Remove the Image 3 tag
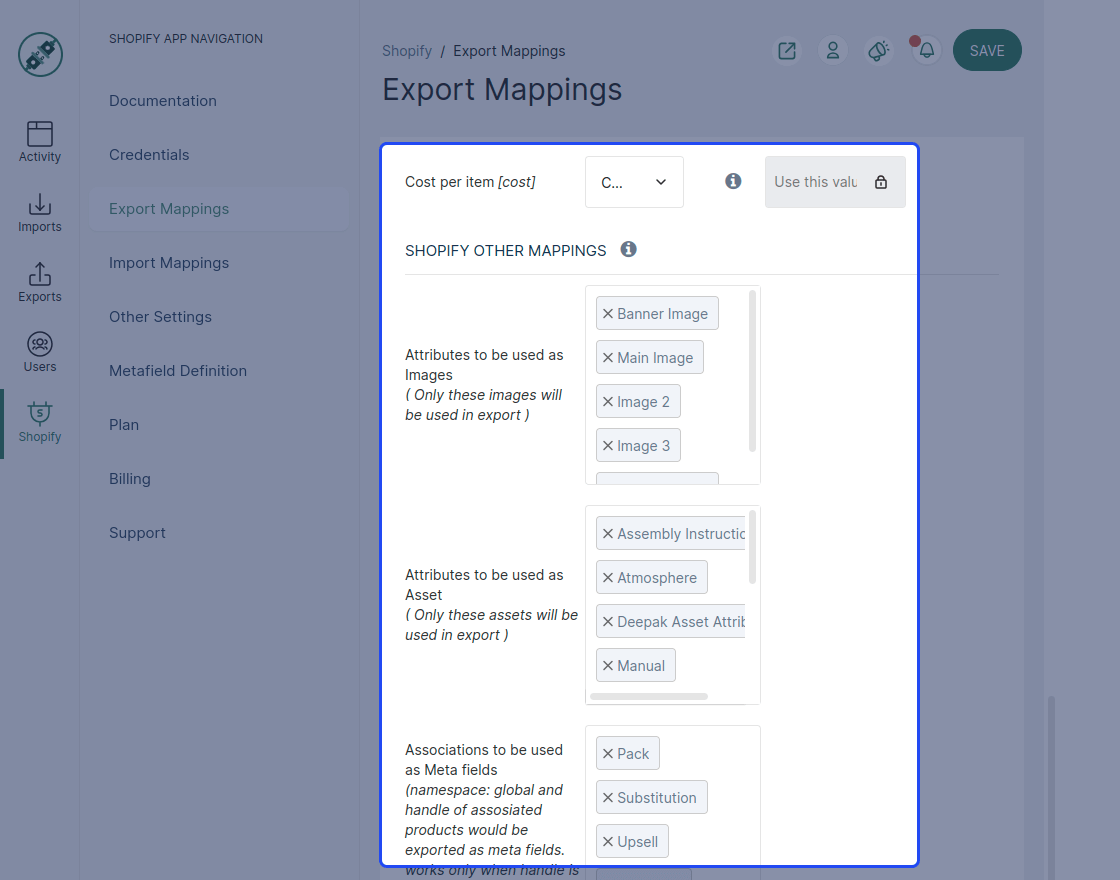 pos(608,446)
